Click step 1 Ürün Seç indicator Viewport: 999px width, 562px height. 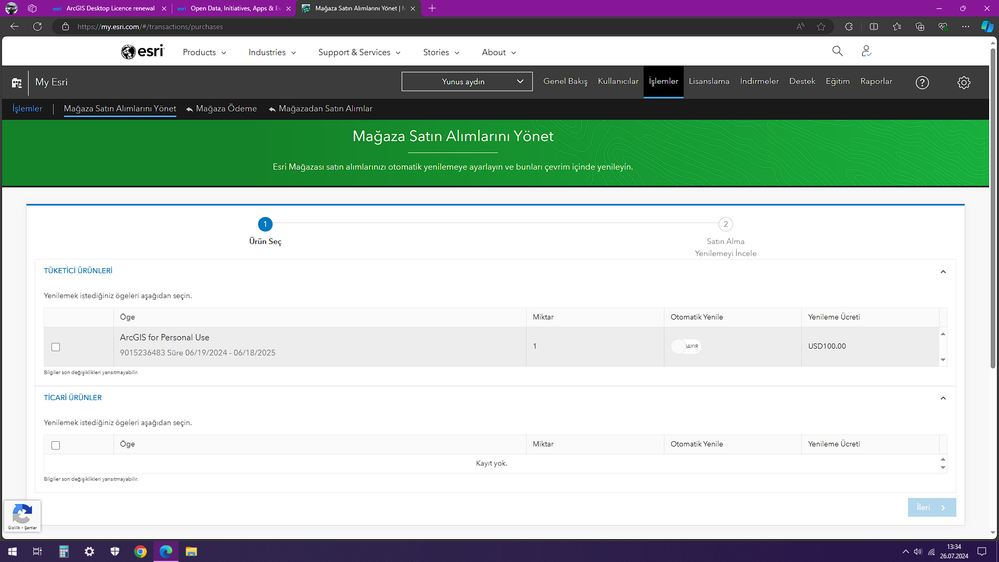(265, 224)
